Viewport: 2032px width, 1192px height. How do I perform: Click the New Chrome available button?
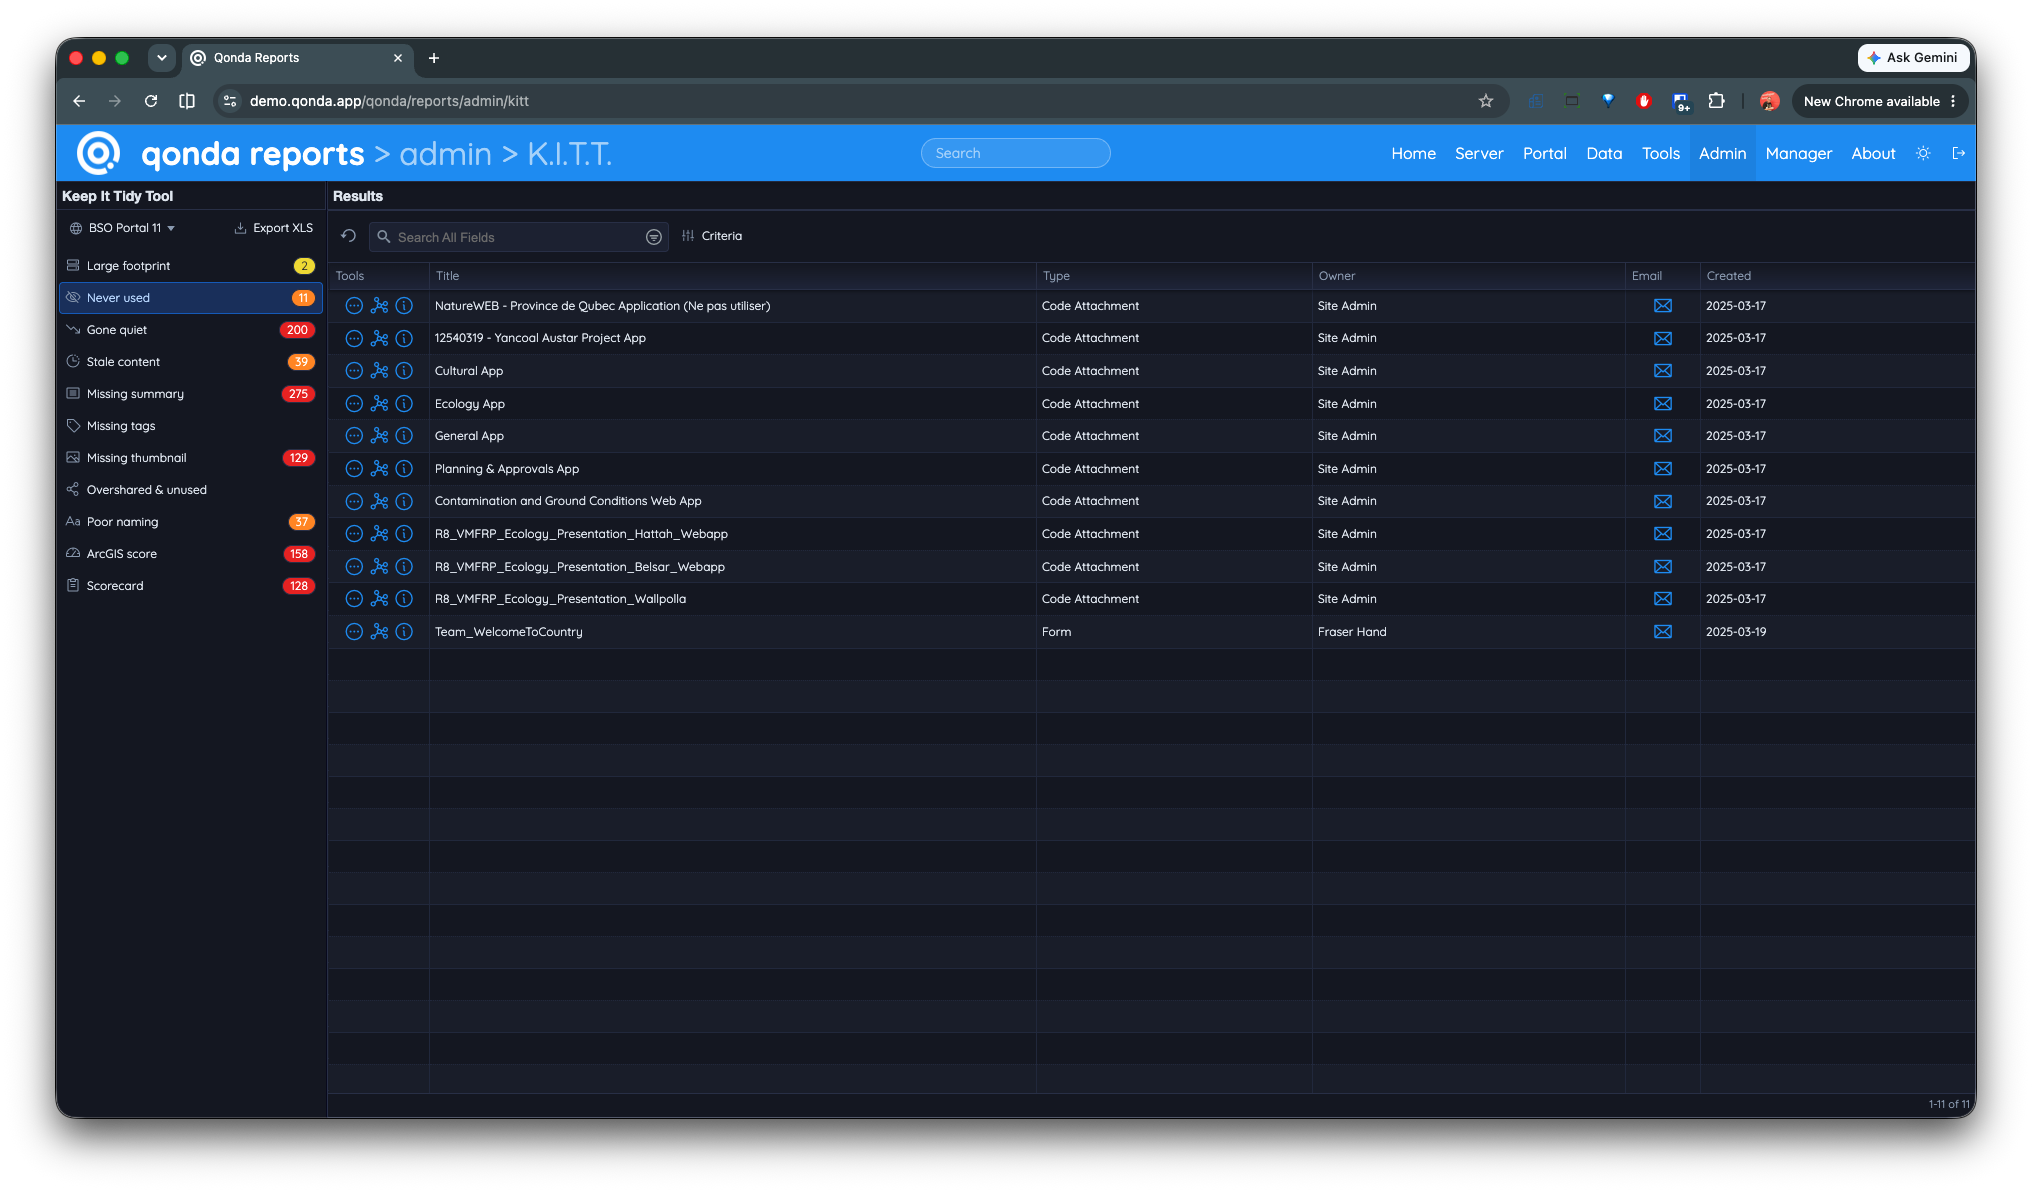[1880, 101]
